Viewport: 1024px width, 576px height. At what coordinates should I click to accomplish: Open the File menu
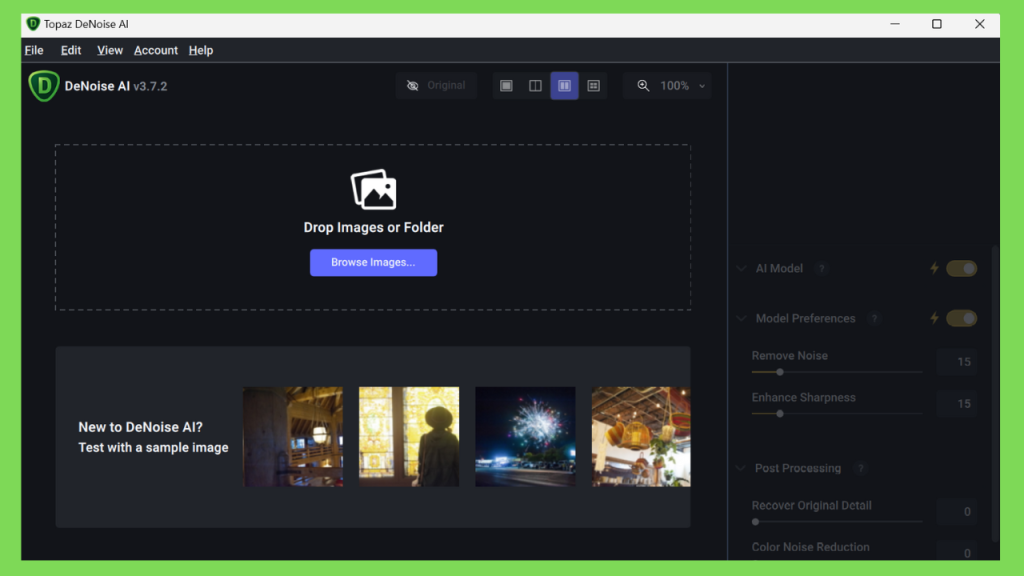(x=34, y=50)
